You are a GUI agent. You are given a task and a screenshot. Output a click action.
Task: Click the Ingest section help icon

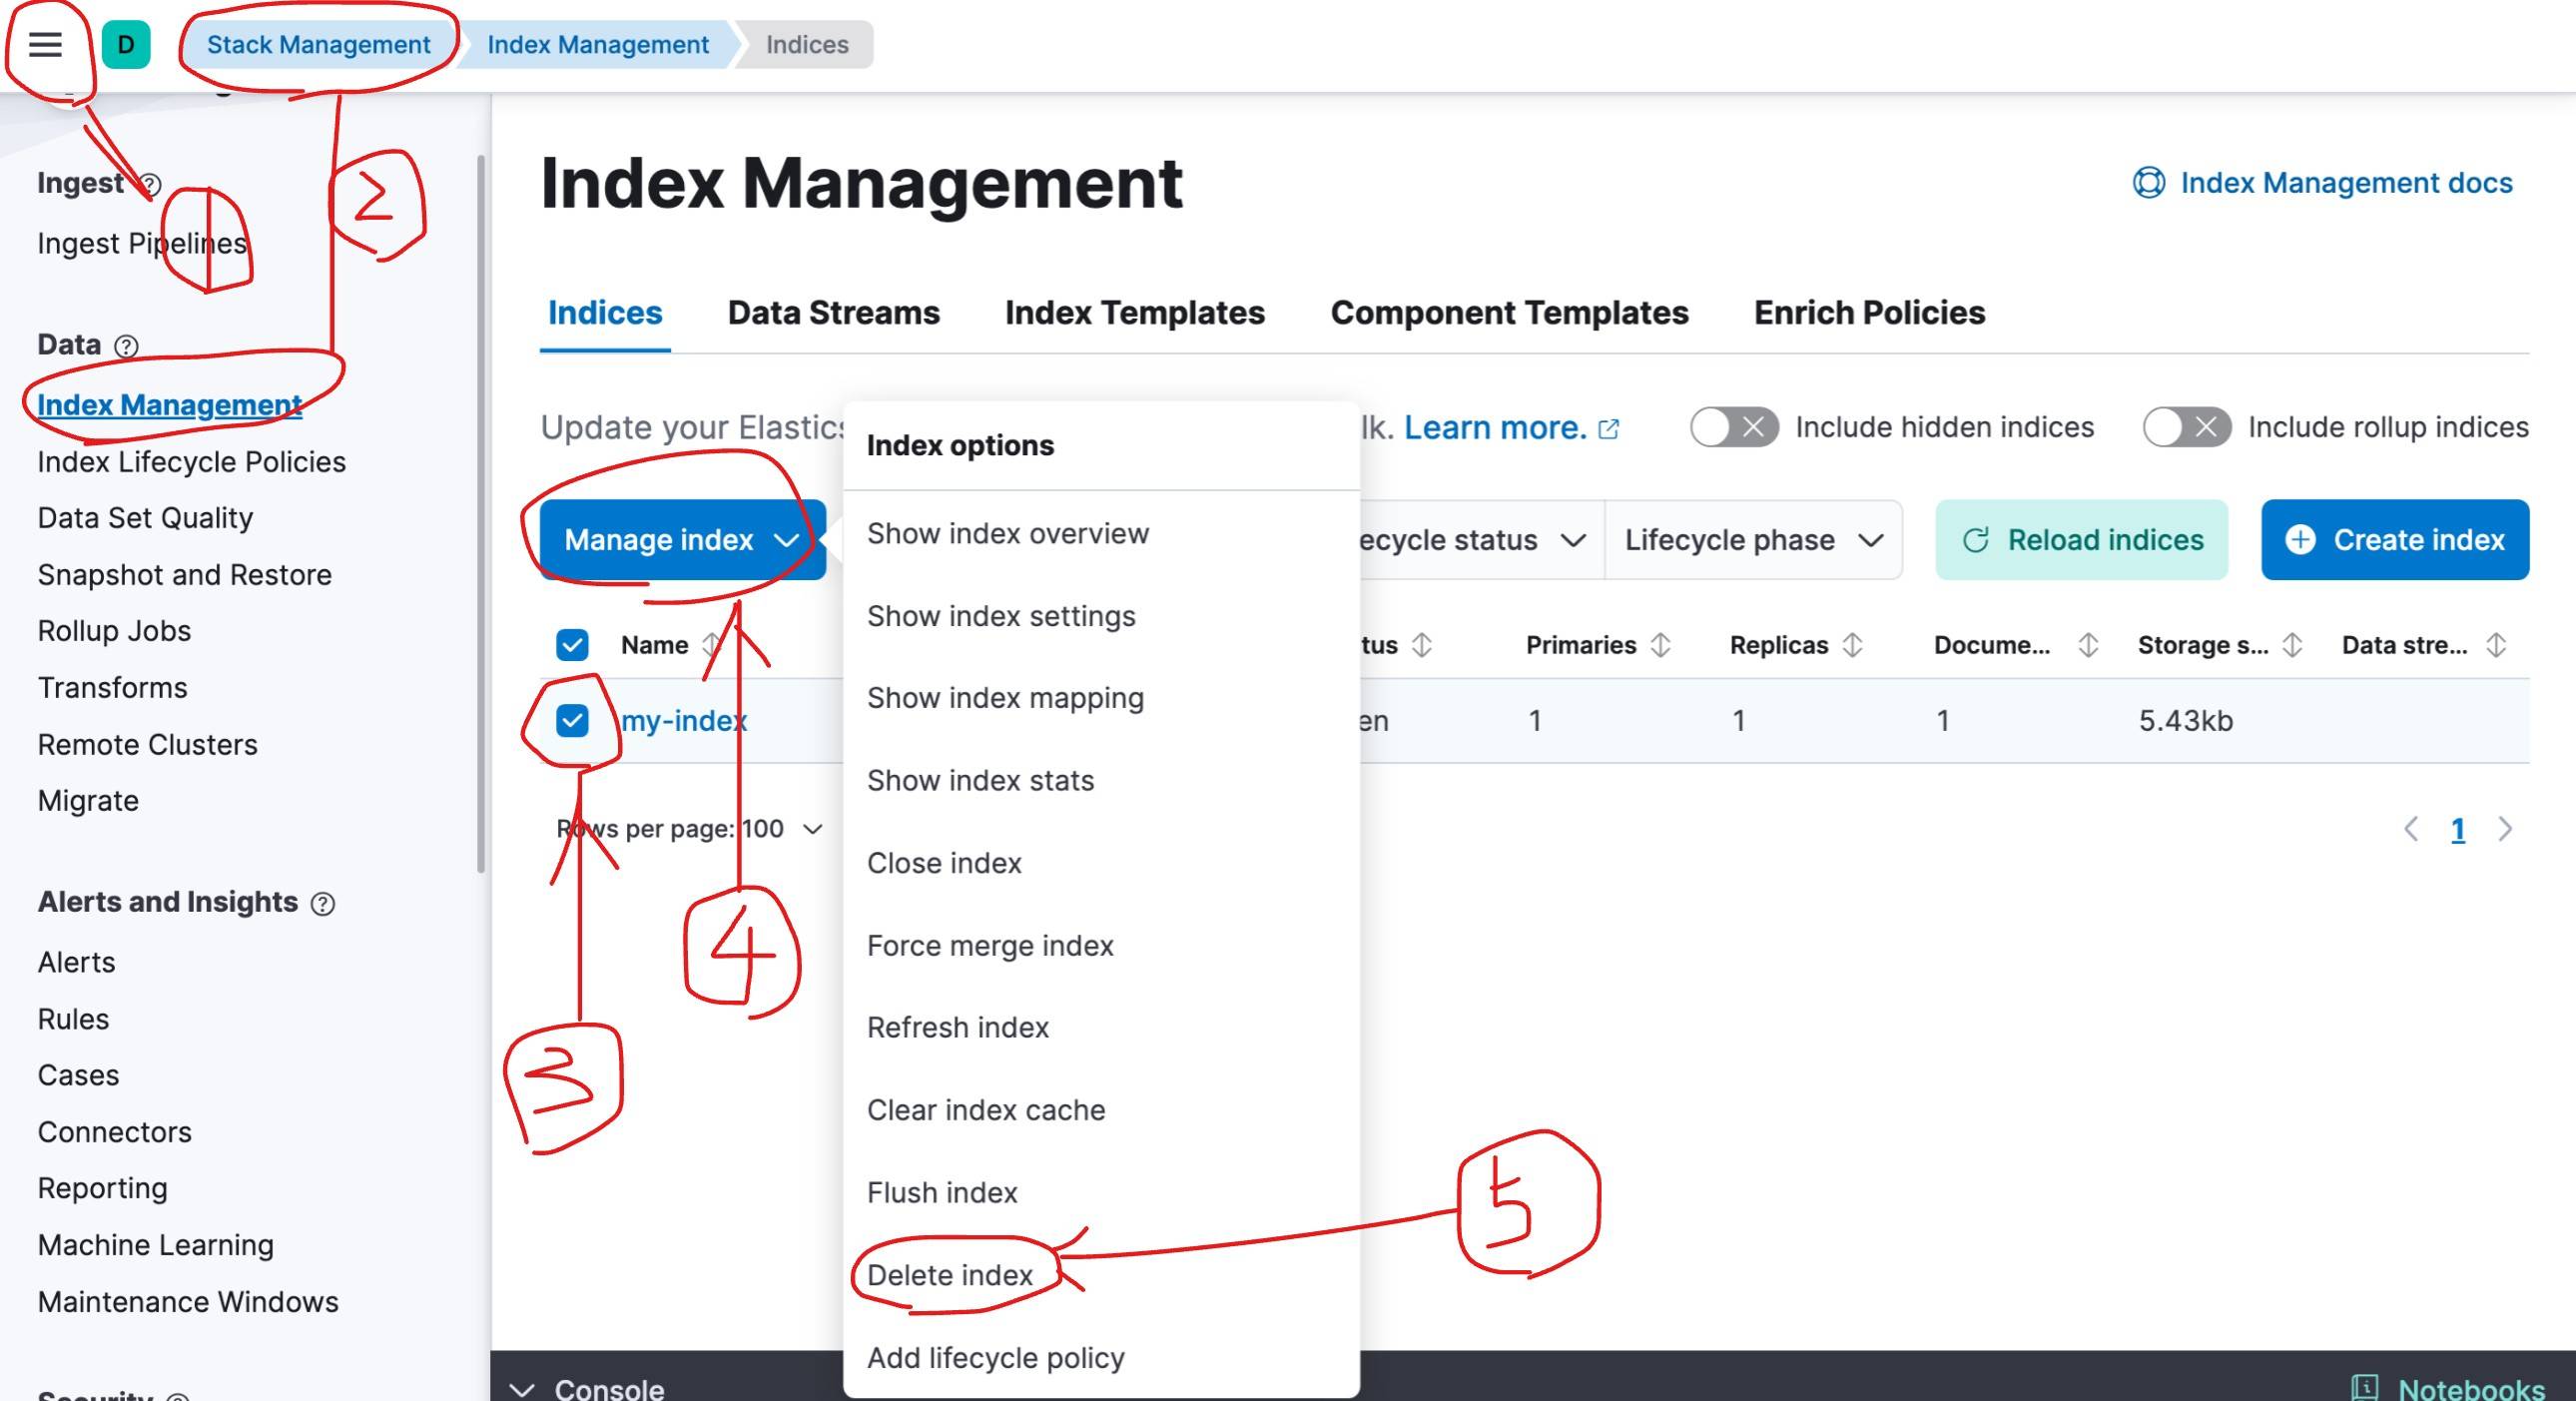[150, 184]
